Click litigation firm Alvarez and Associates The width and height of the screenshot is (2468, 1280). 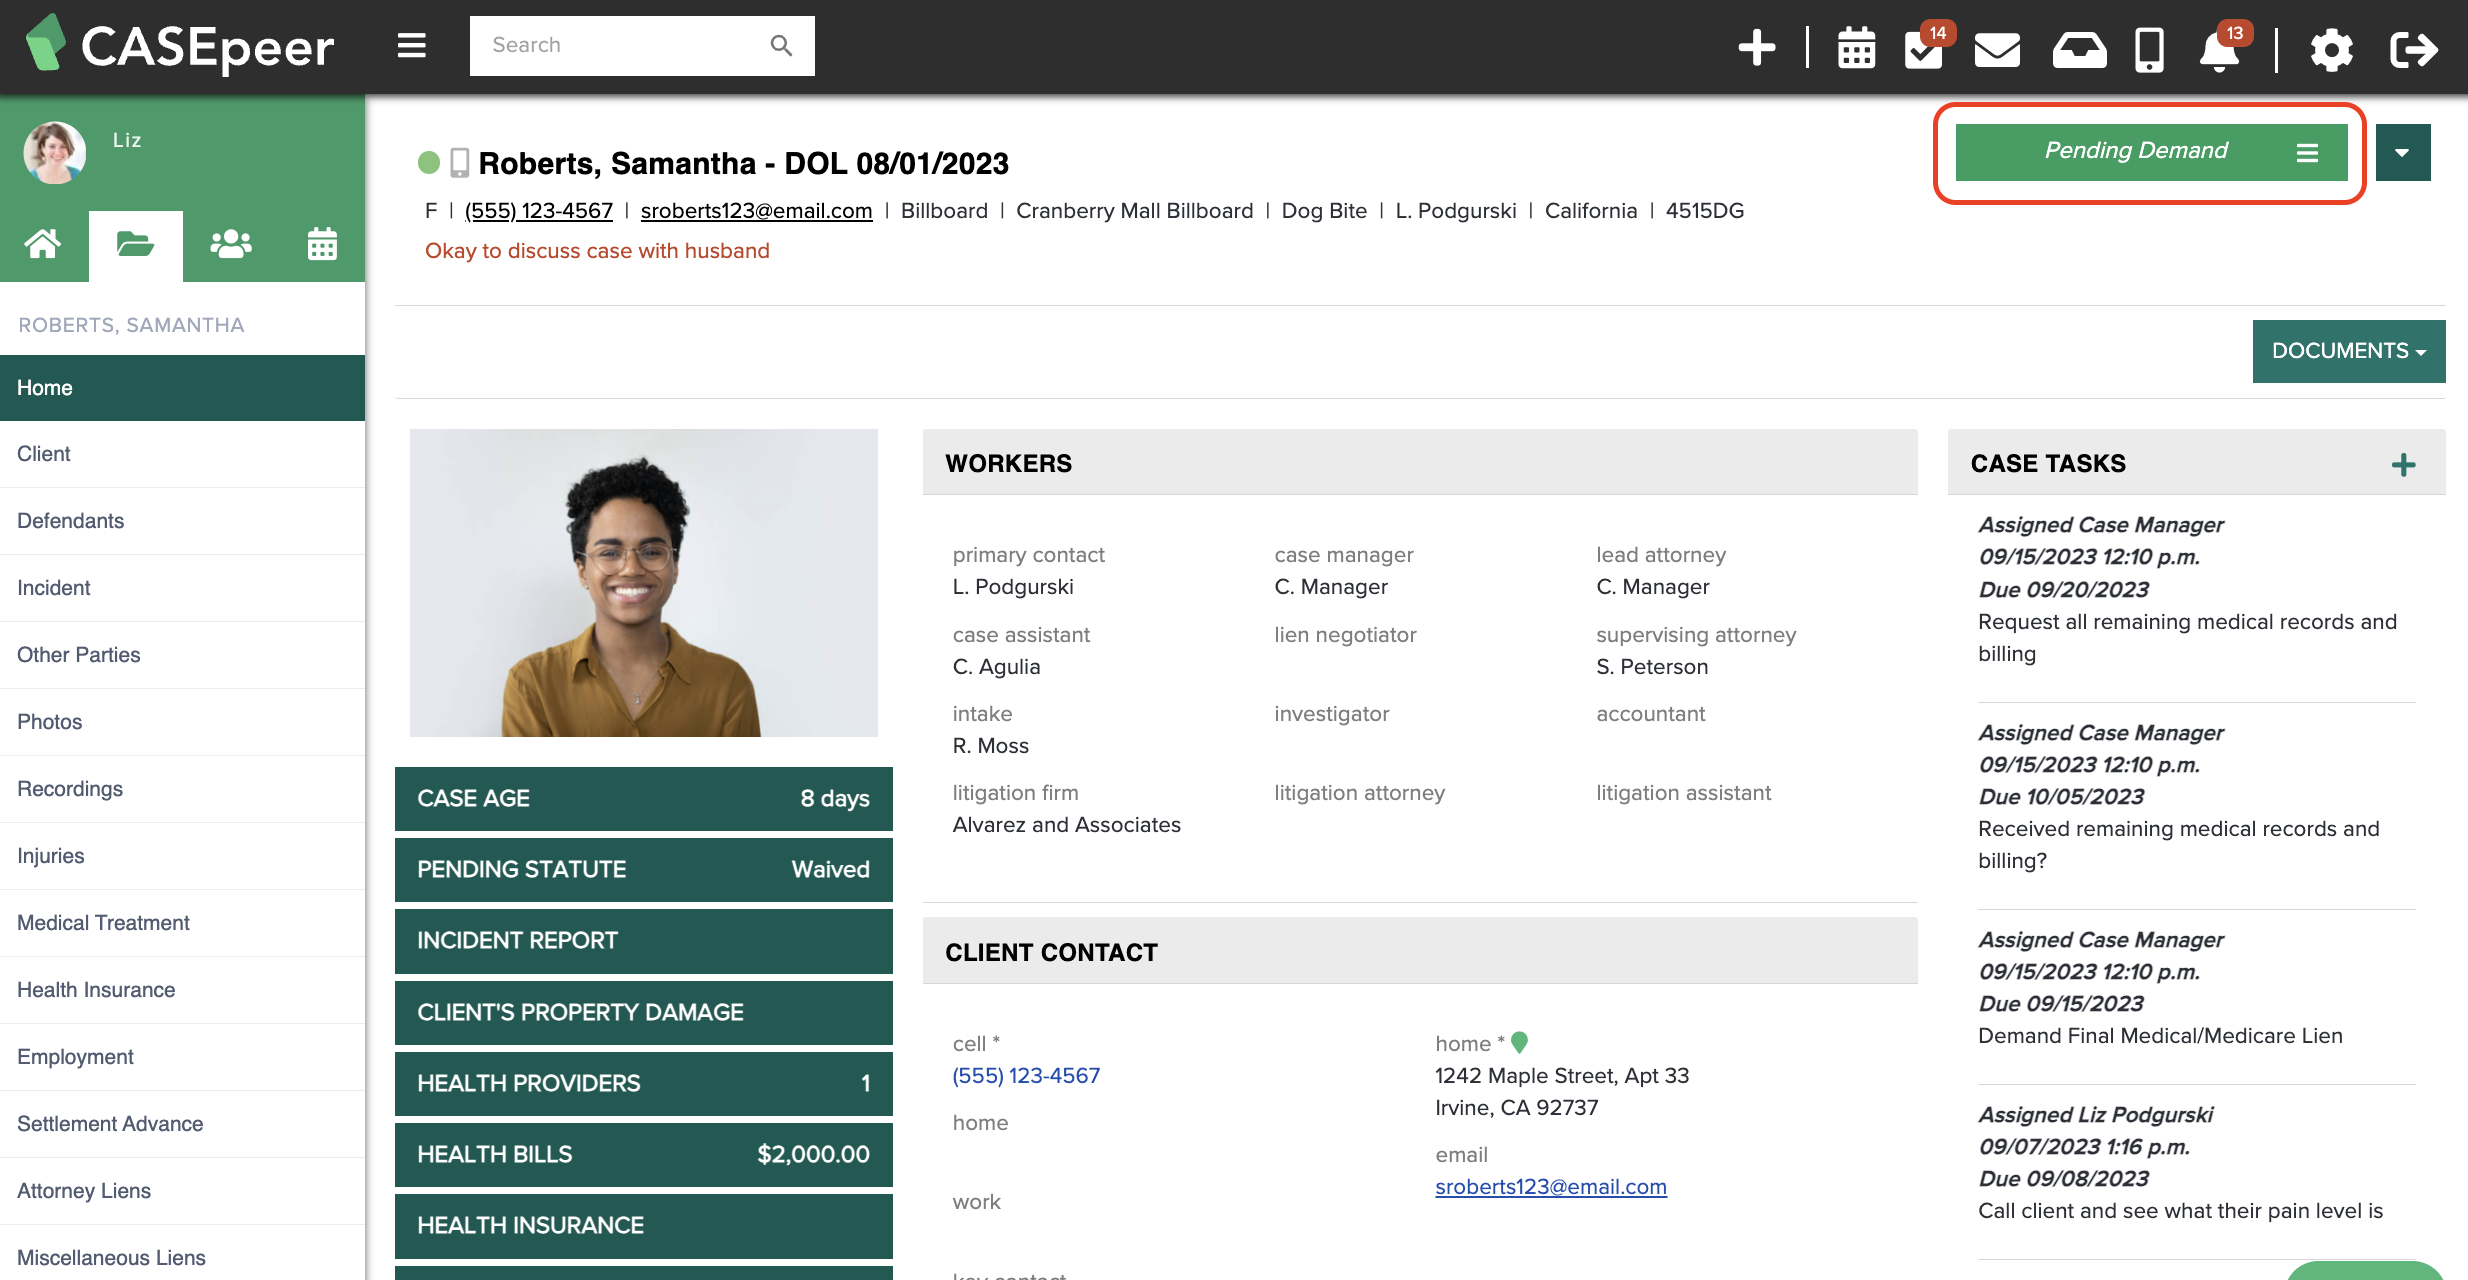(x=1066, y=825)
